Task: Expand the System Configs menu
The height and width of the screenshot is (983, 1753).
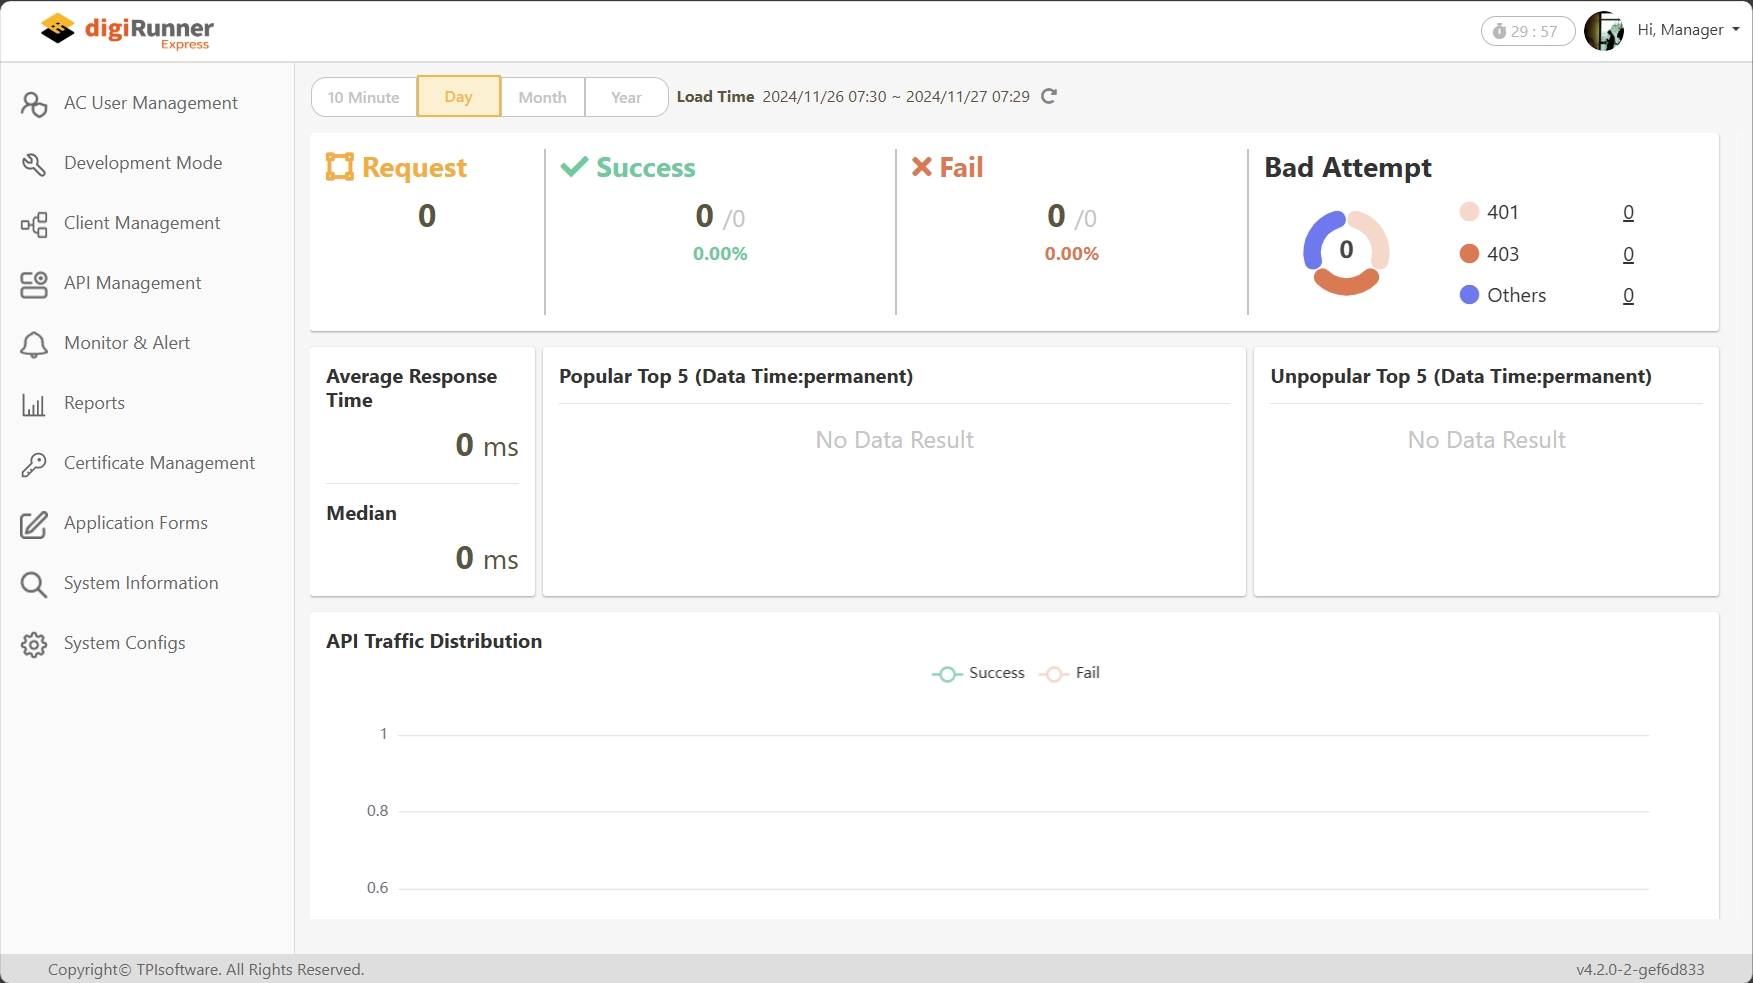Action: (x=125, y=643)
